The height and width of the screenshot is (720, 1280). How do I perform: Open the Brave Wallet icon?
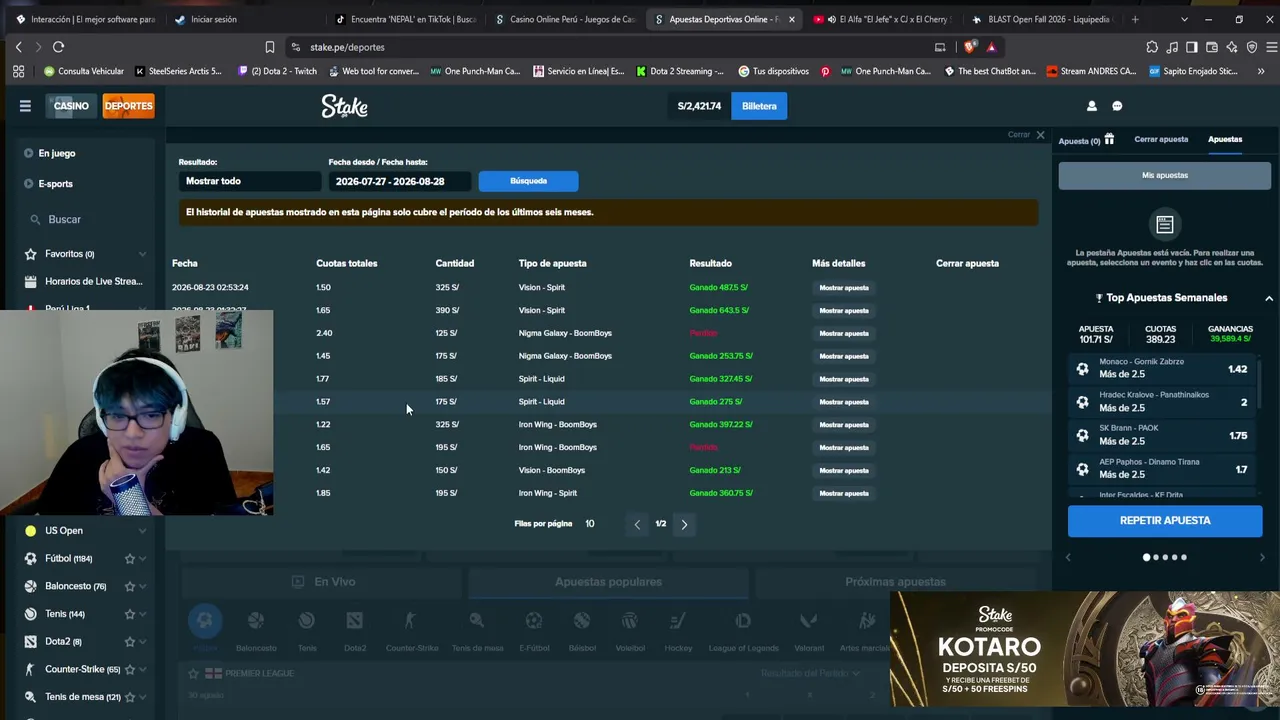coord(1212,47)
